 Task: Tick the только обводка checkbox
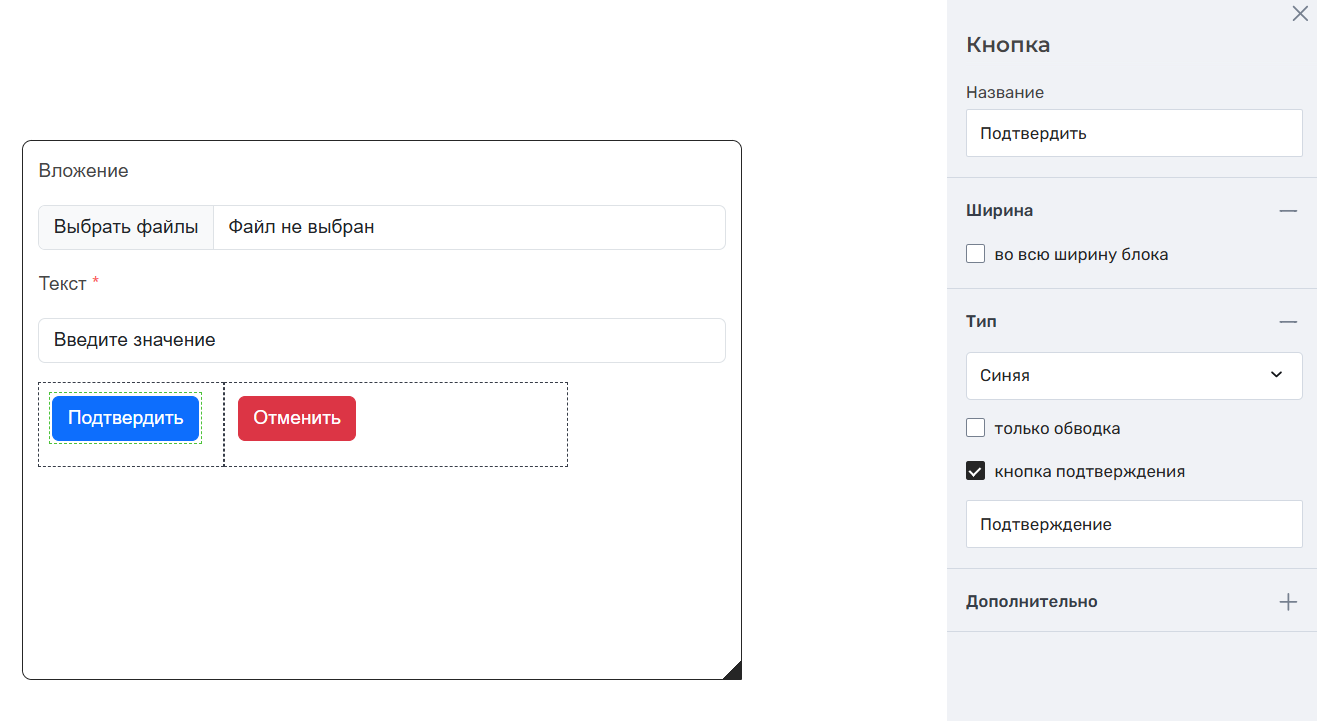coord(976,428)
